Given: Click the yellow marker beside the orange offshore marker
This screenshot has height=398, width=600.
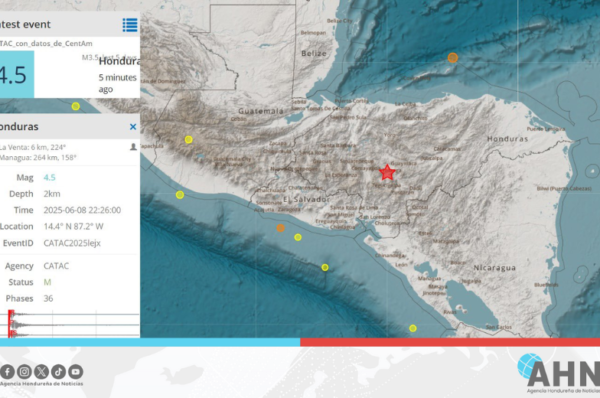Looking at the screenshot, I should [x=298, y=238].
